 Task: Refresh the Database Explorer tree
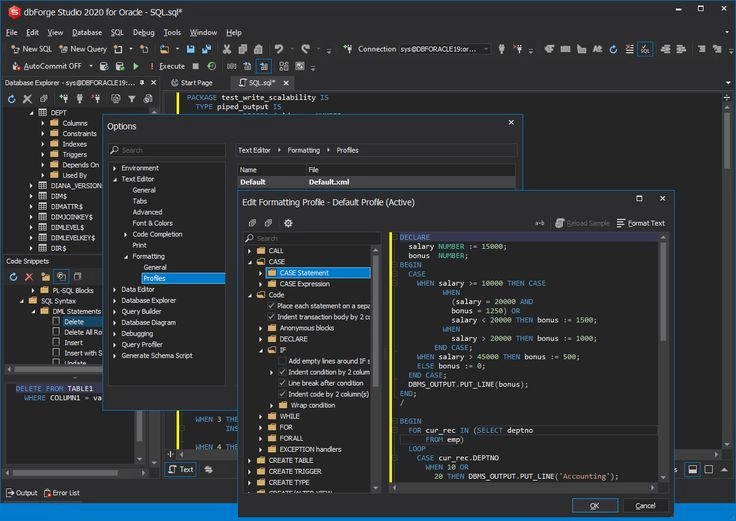point(12,98)
